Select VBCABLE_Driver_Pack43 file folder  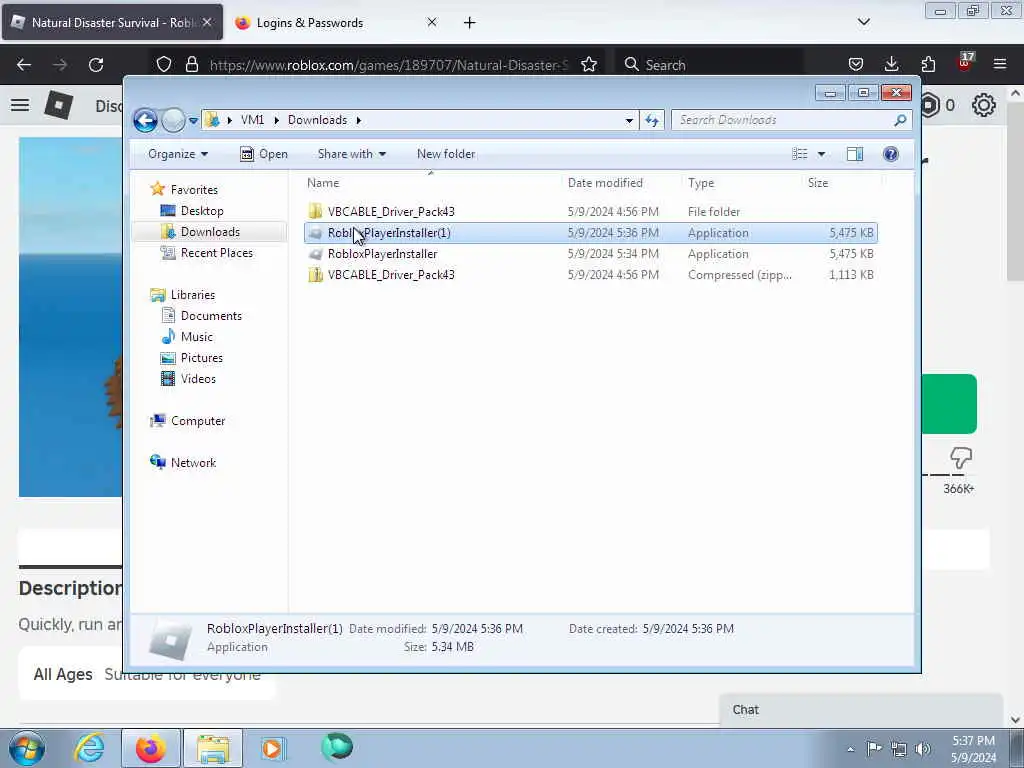point(590,212)
